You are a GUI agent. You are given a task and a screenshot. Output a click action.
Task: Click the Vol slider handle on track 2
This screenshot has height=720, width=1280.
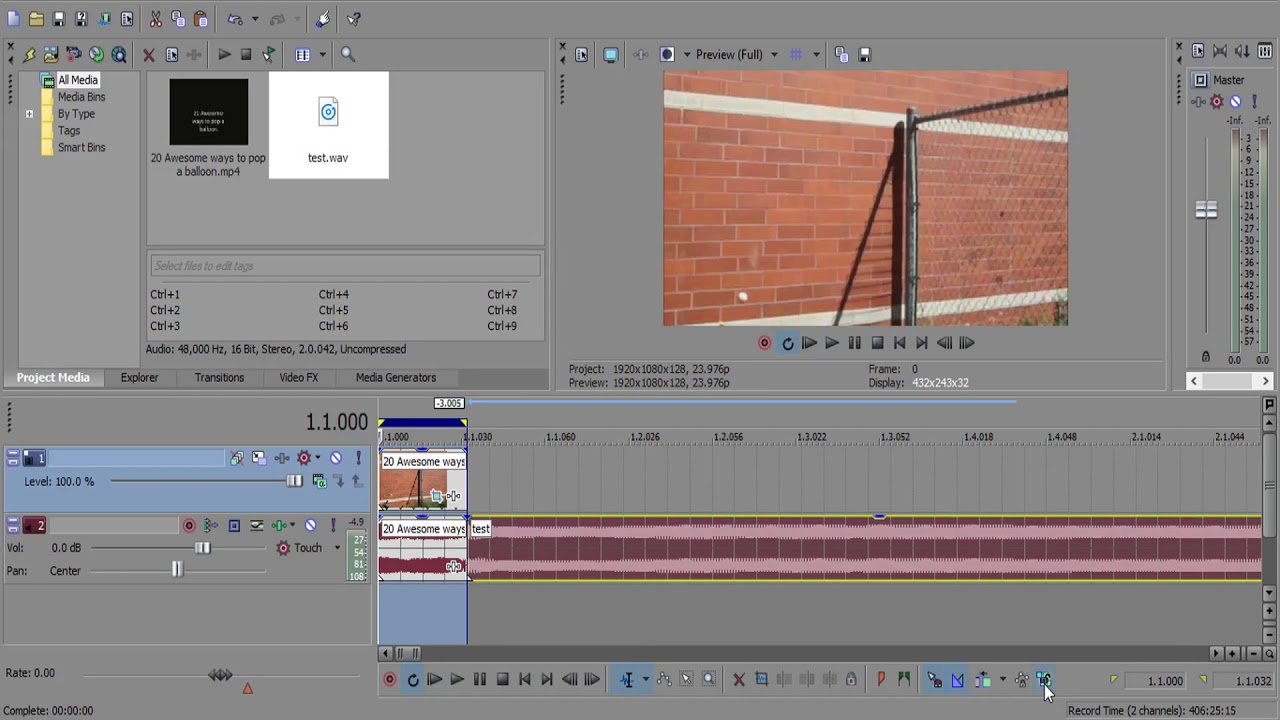[x=203, y=548]
